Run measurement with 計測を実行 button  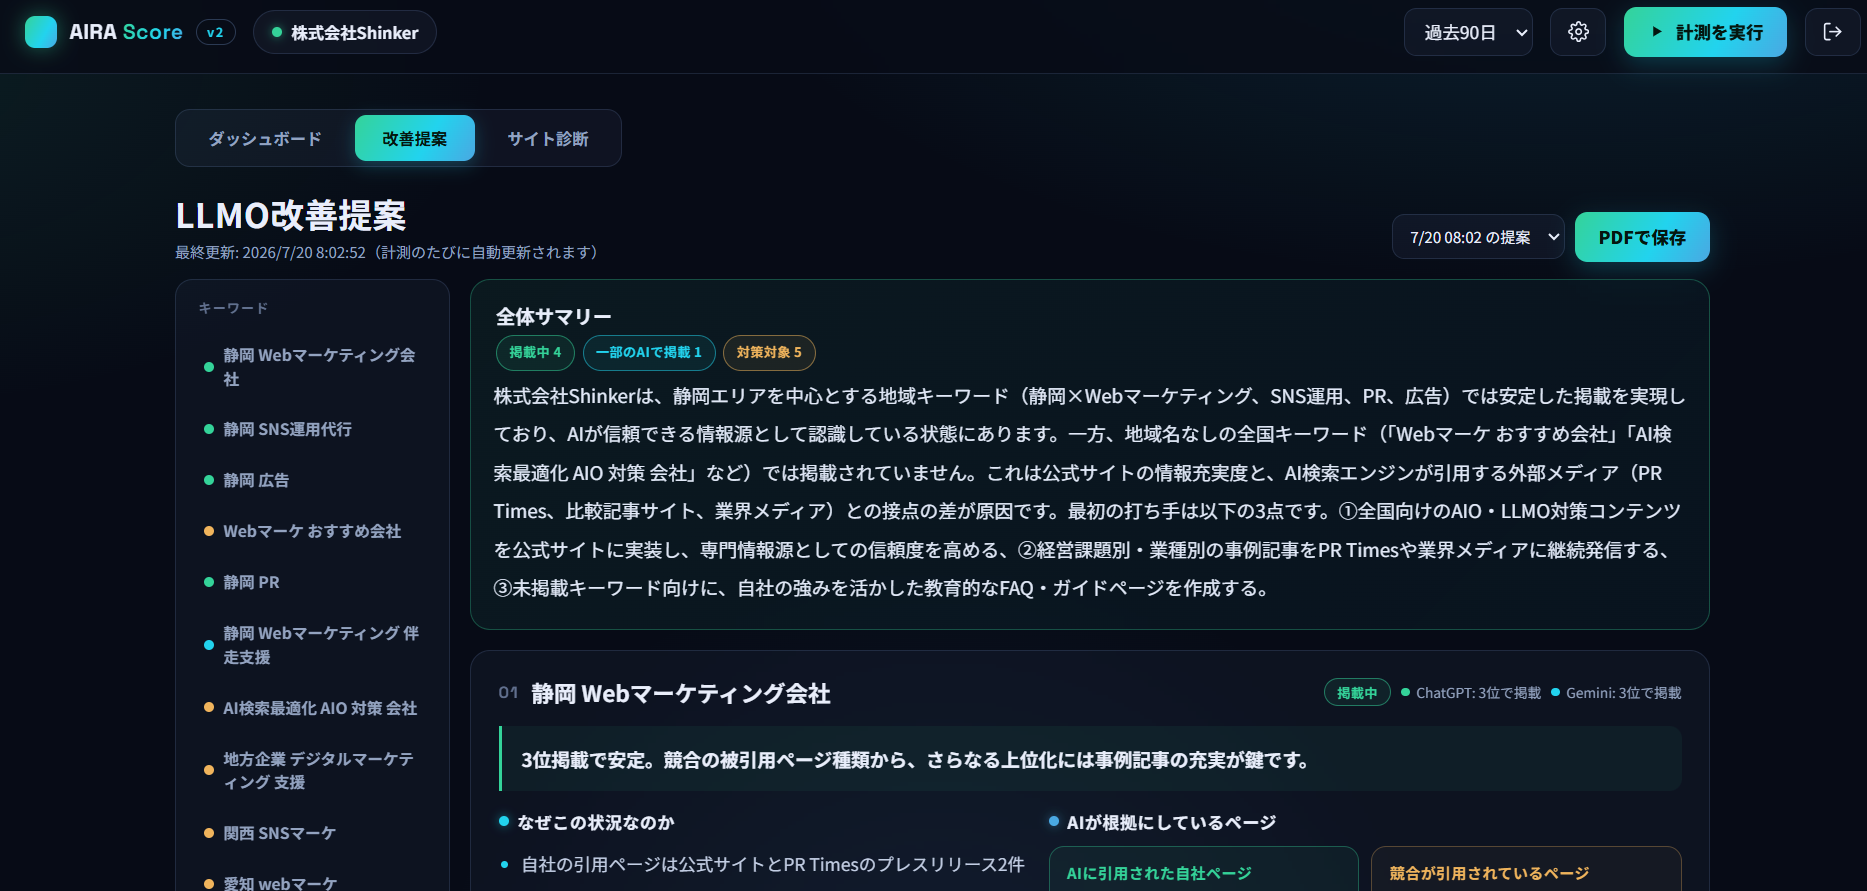1705,32
